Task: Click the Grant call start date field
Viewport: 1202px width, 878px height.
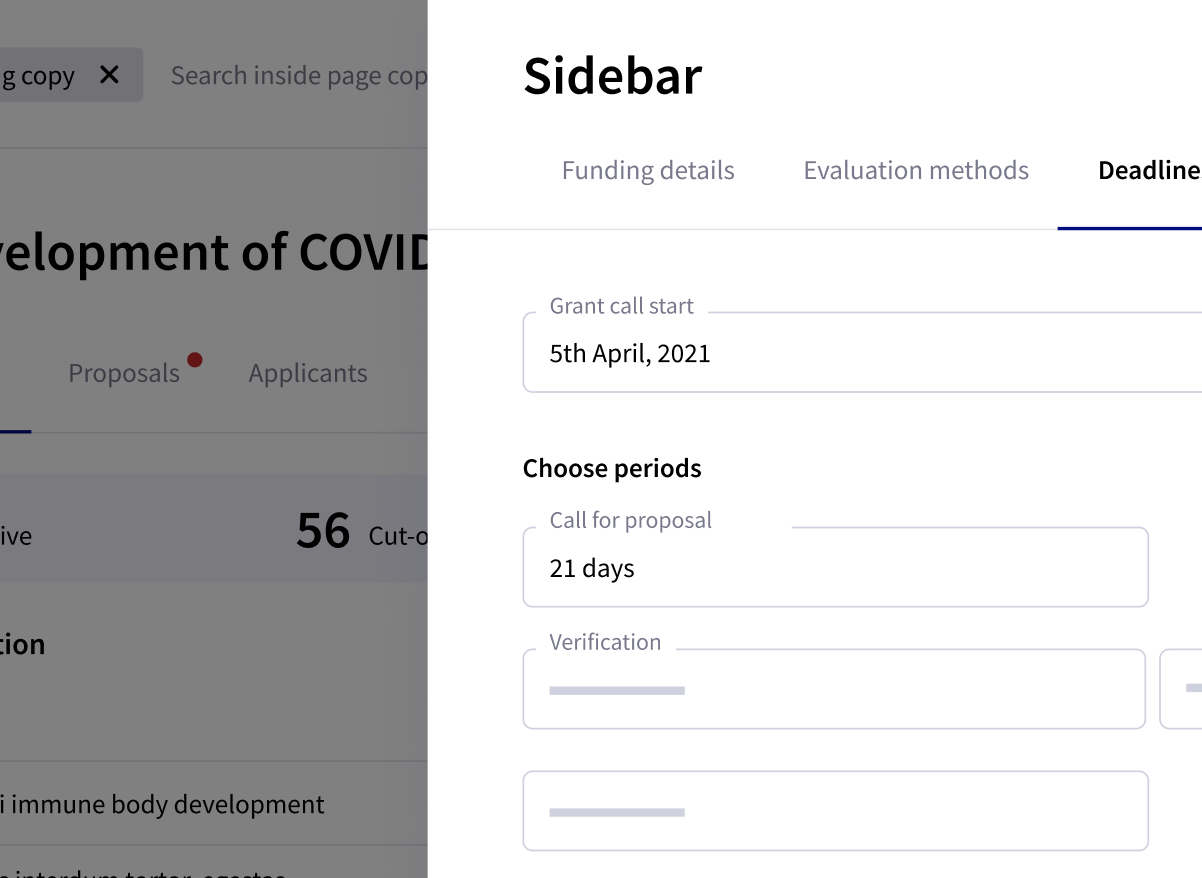Action: coord(860,354)
